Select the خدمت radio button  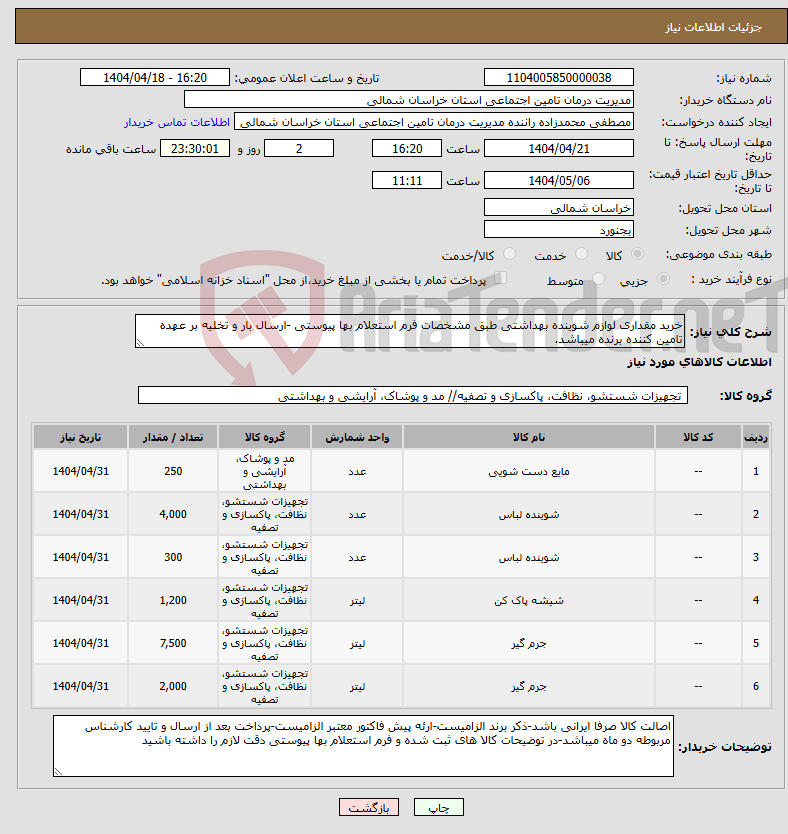click(582, 254)
